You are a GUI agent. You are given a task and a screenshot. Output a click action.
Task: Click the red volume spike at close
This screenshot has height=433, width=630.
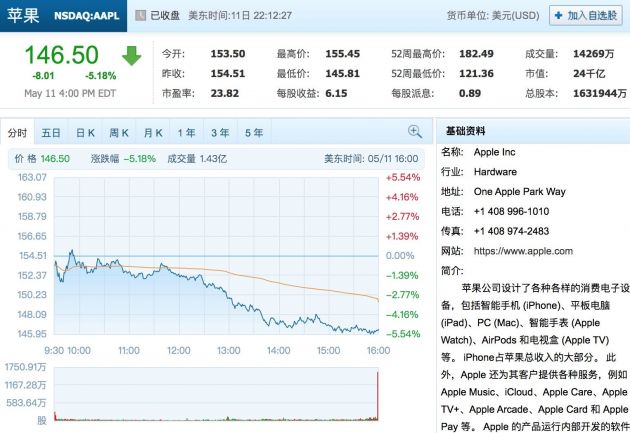tap(377, 395)
